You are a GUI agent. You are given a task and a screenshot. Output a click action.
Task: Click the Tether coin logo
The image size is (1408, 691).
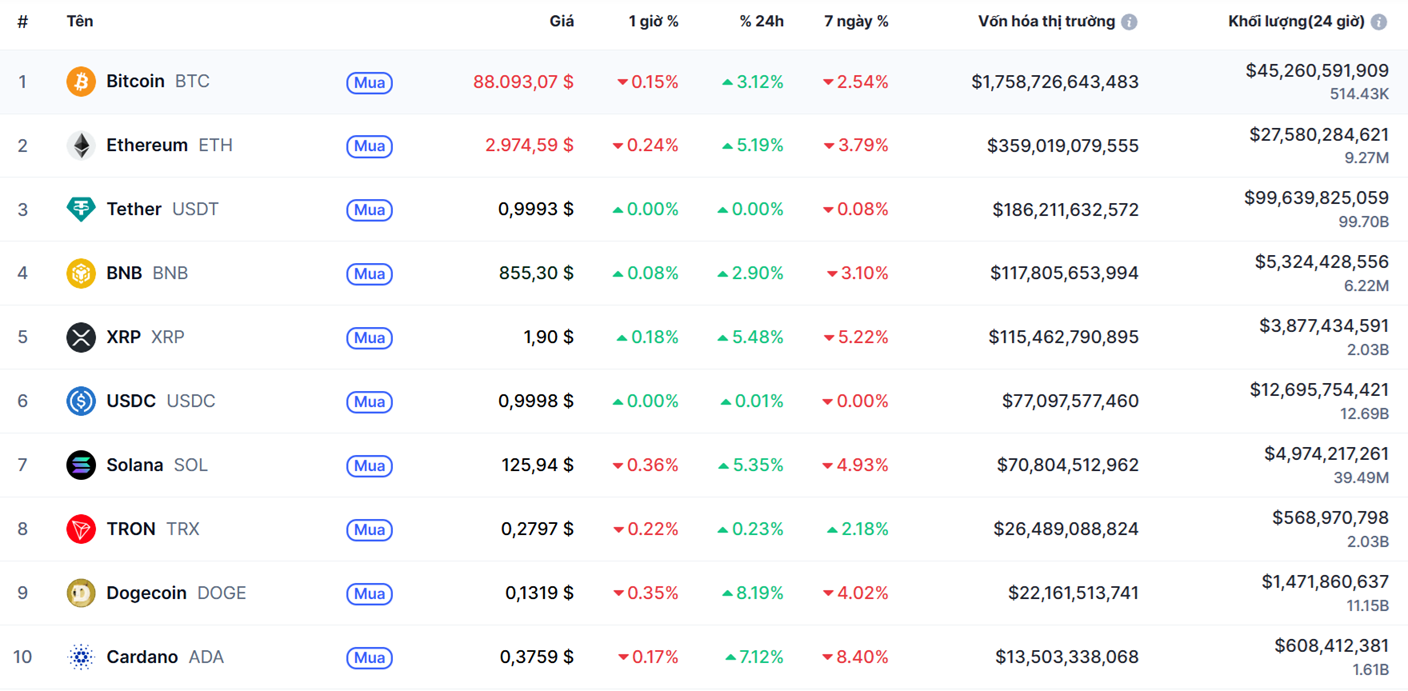point(81,209)
